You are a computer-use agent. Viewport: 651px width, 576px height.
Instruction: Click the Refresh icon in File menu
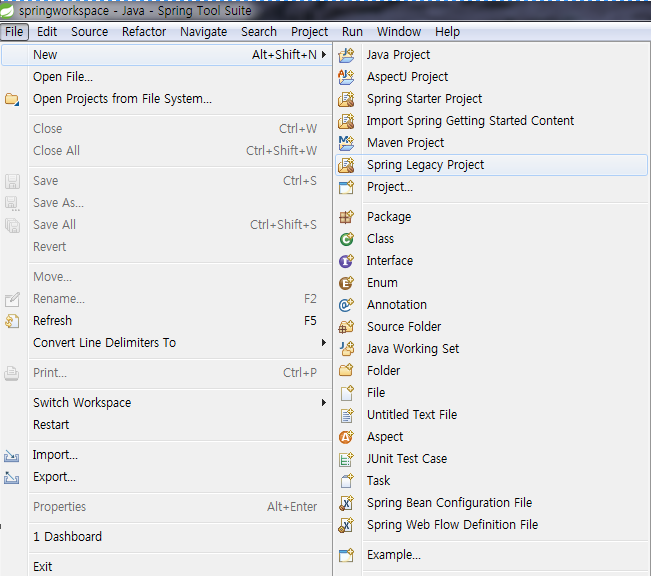pos(12,321)
